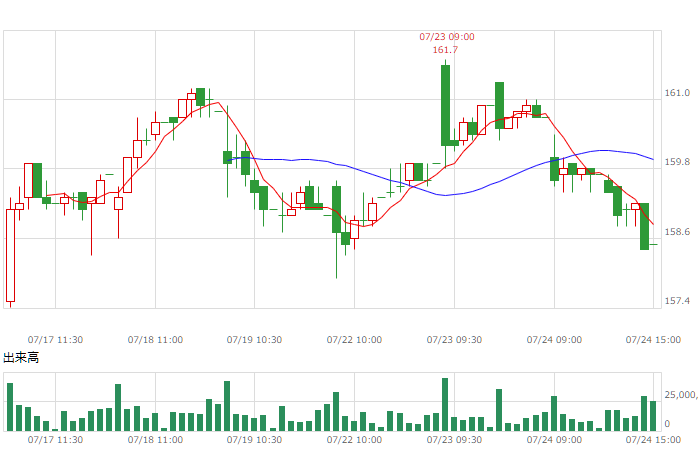The image size is (698, 450).
Task: Click the 157.4 price axis label
Action: (x=677, y=301)
